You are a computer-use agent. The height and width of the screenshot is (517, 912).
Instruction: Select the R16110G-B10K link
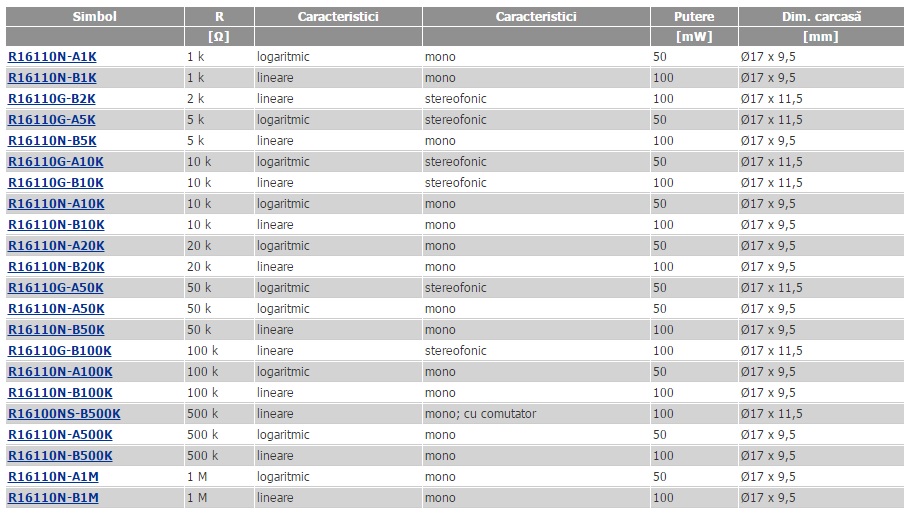56,183
